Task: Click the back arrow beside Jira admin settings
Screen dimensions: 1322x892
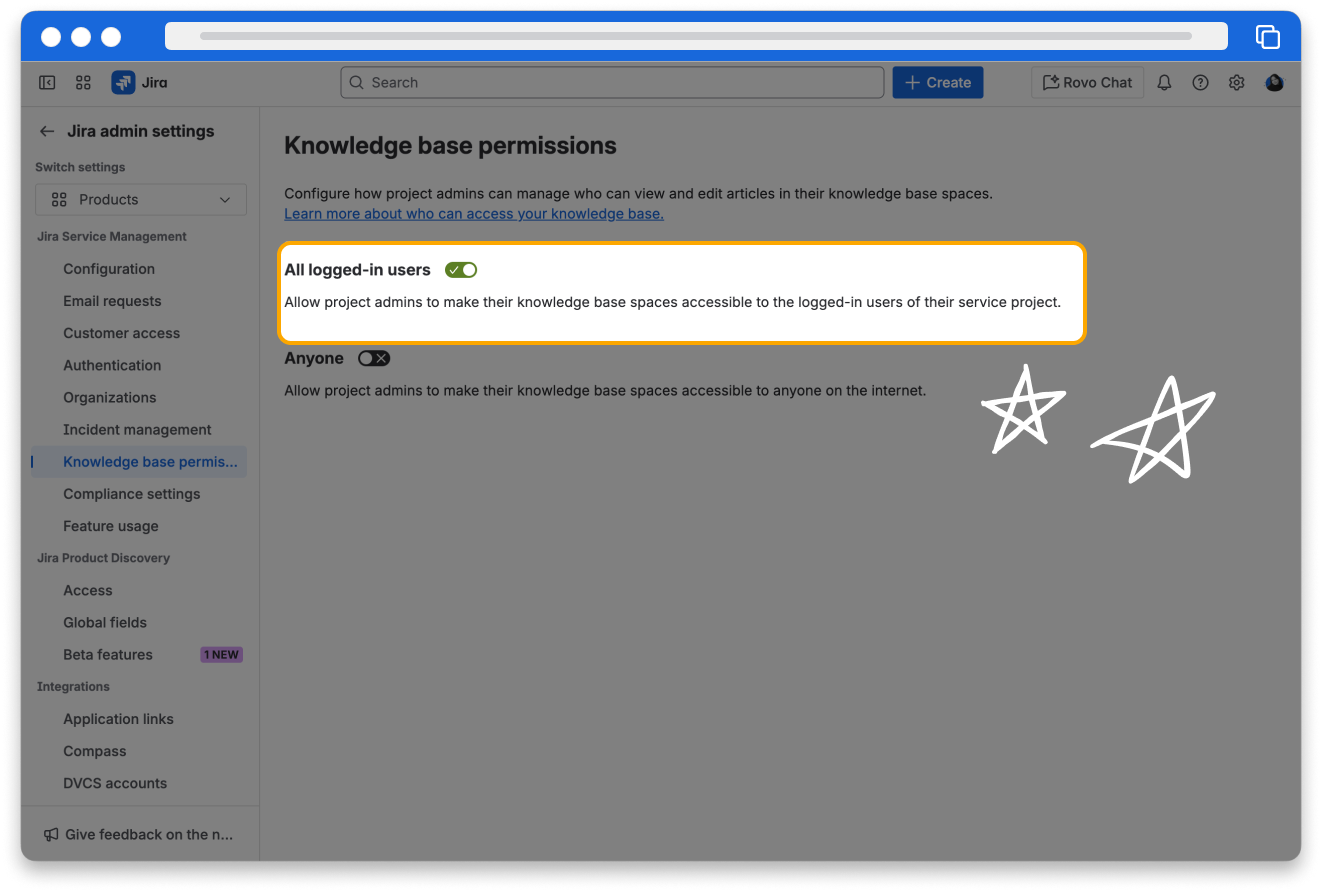Action: coord(47,131)
